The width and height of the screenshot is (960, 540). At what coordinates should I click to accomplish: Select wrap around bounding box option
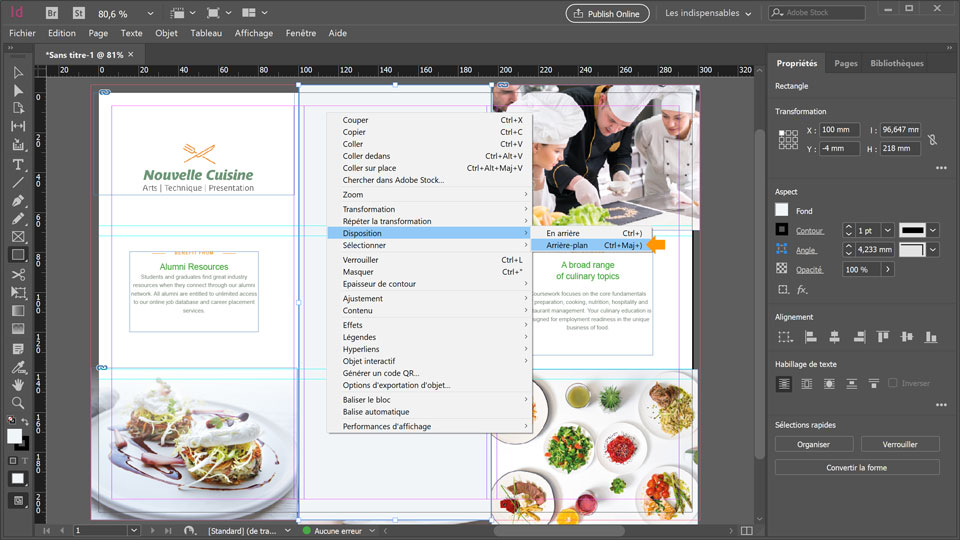[807, 384]
